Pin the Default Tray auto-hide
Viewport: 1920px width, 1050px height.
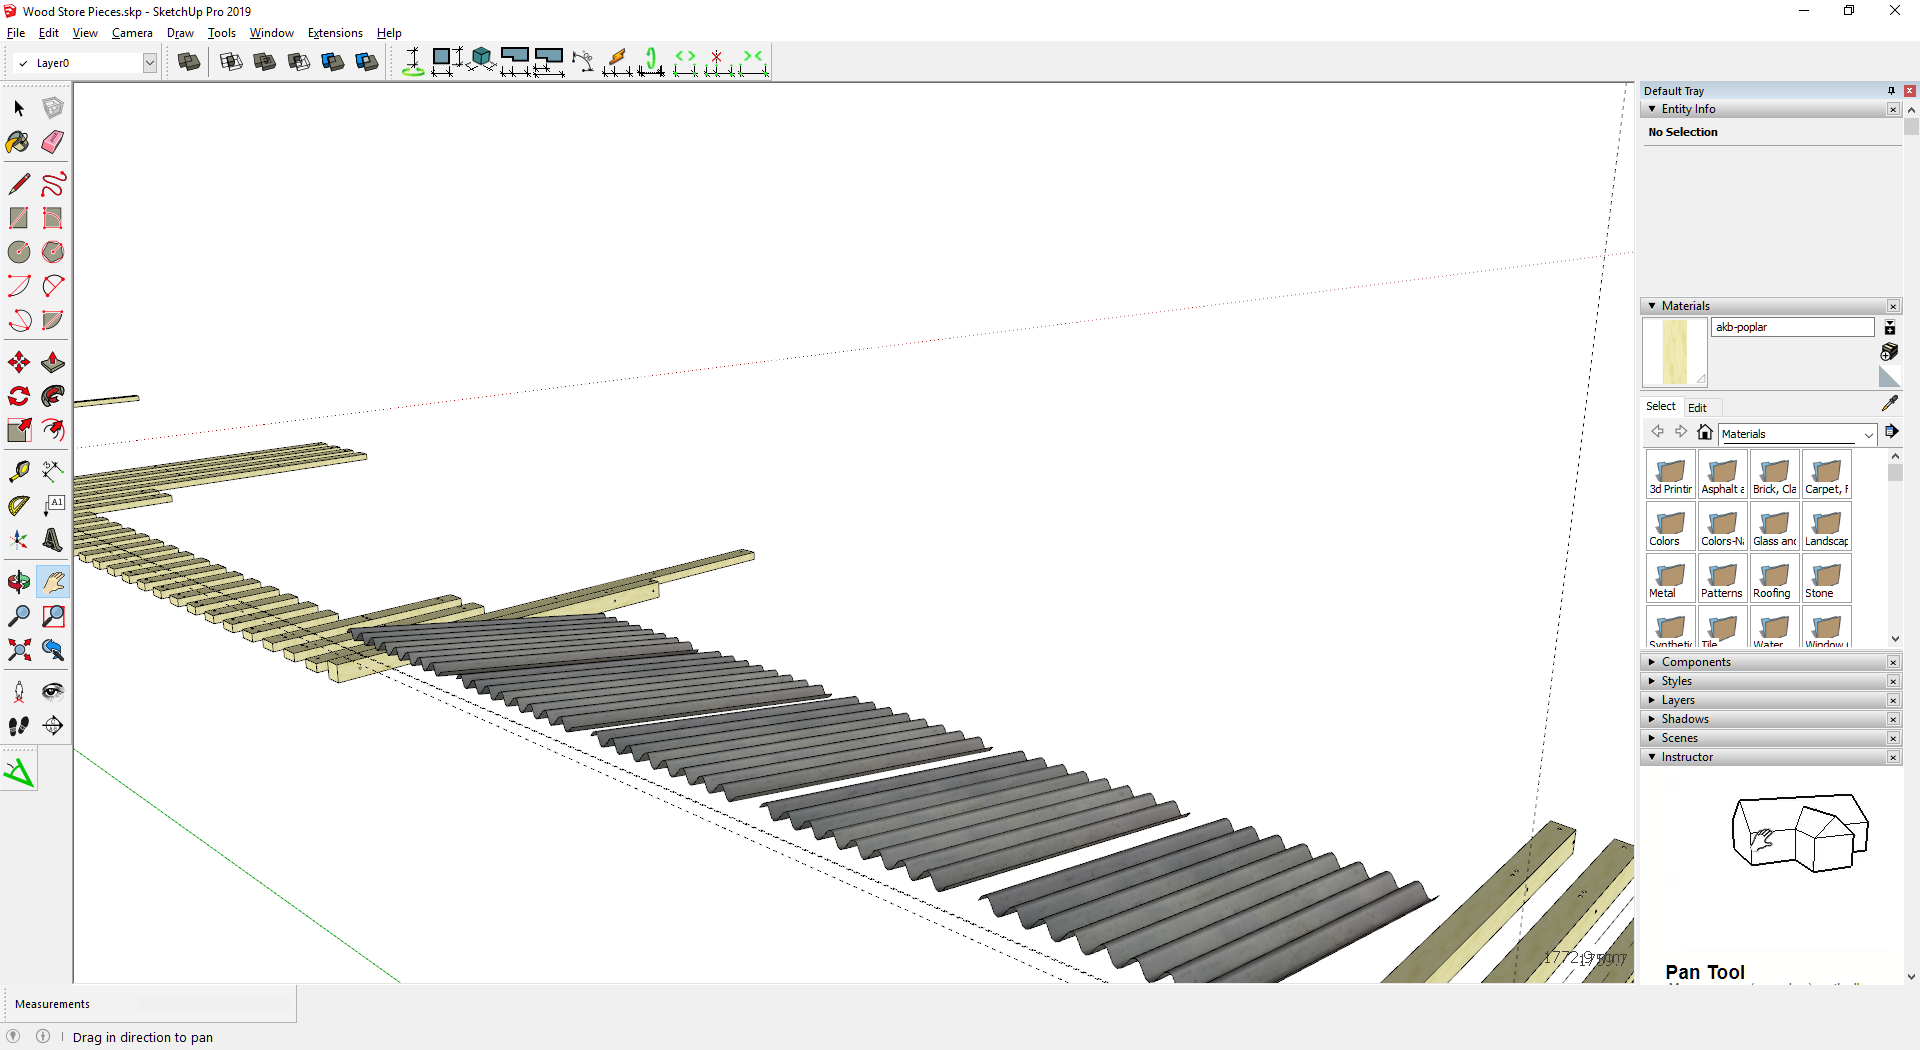[x=1891, y=91]
